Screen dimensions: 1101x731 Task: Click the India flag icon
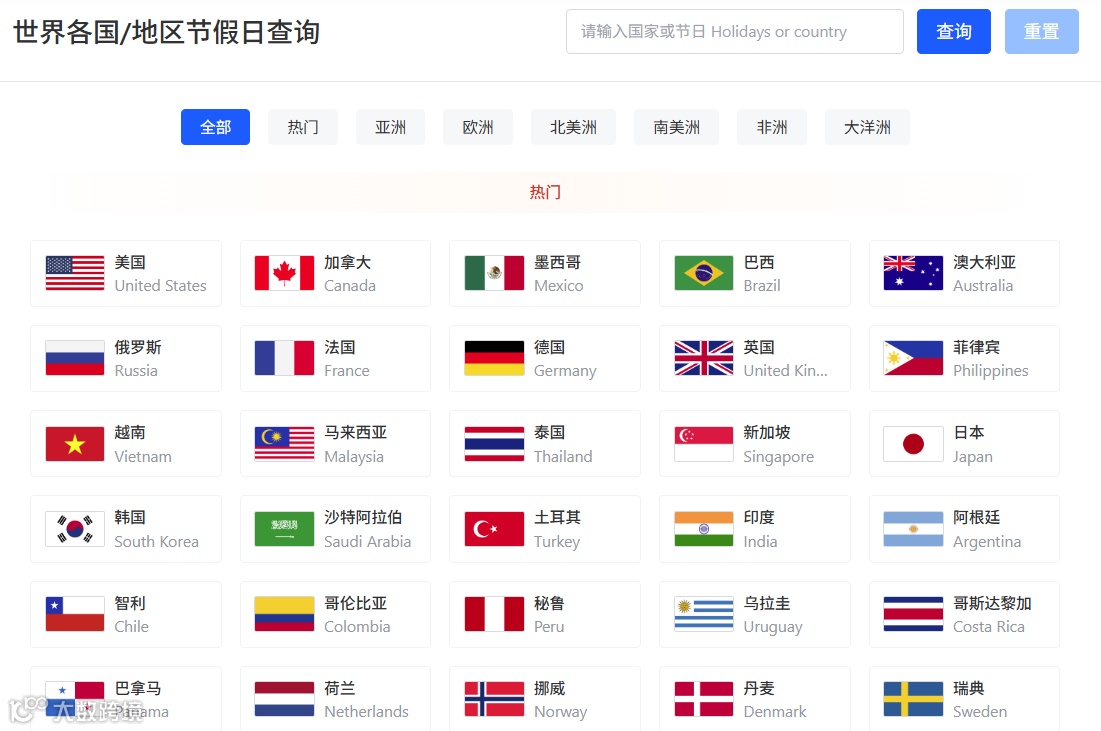tap(704, 529)
